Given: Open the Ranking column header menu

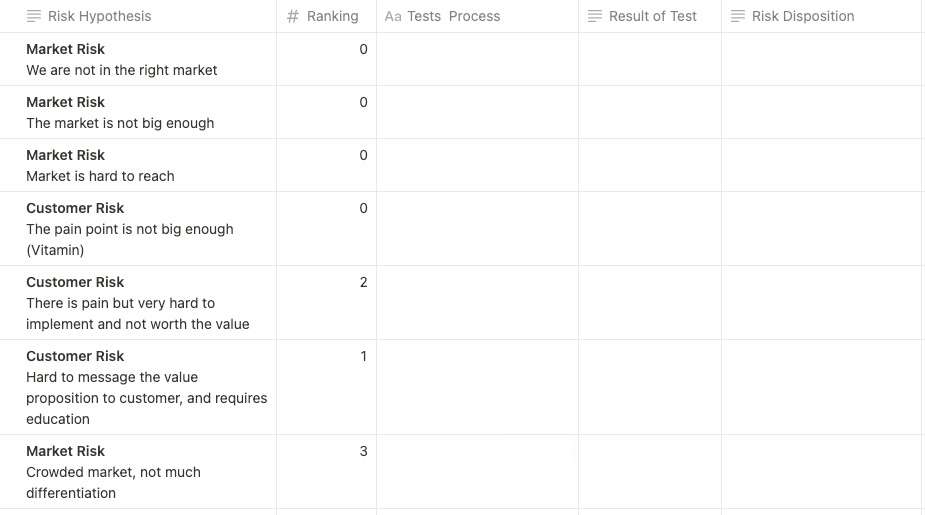Looking at the screenshot, I should (332, 16).
